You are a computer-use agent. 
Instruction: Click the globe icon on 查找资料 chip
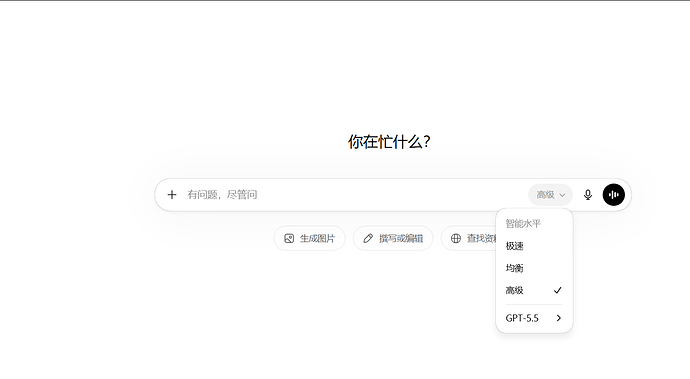[x=456, y=239]
